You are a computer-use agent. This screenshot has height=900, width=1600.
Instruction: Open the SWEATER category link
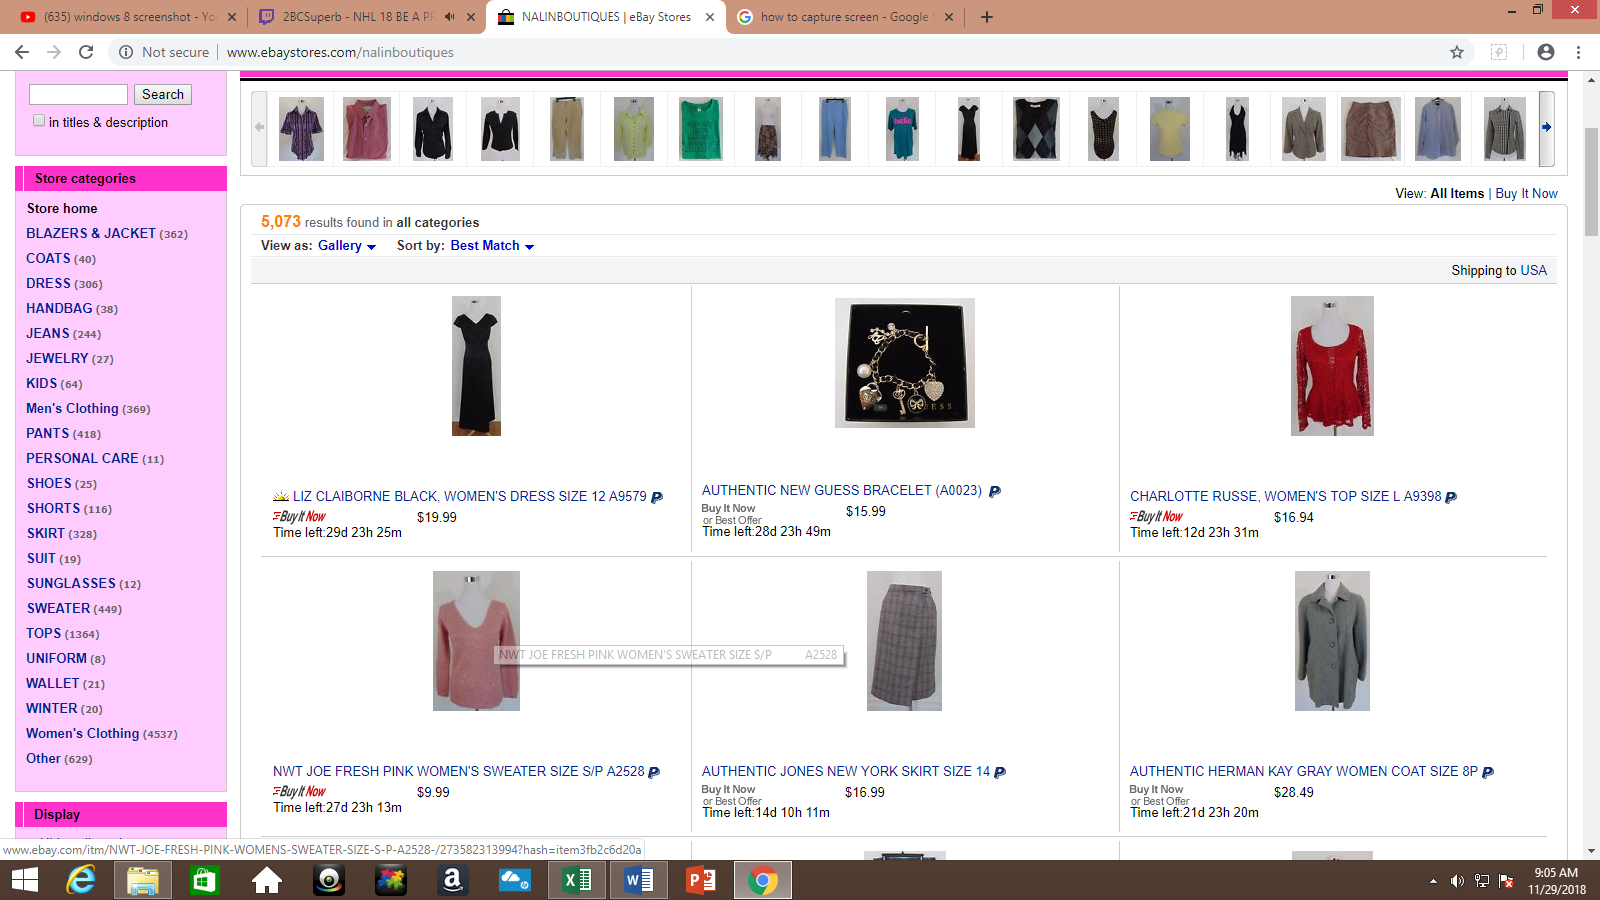click(58, 608)
